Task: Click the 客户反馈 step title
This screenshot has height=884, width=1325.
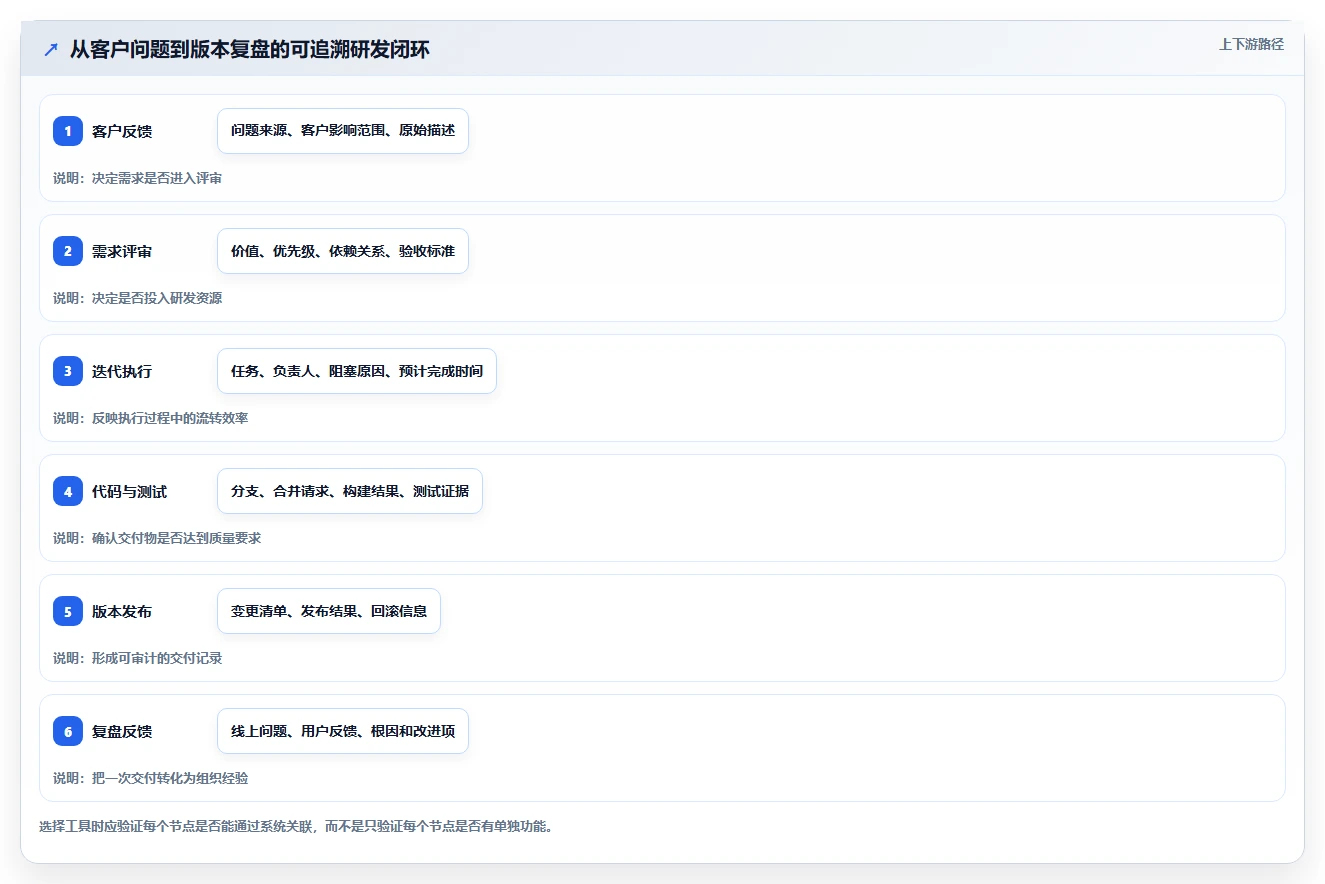Action: tap(122, 131)
